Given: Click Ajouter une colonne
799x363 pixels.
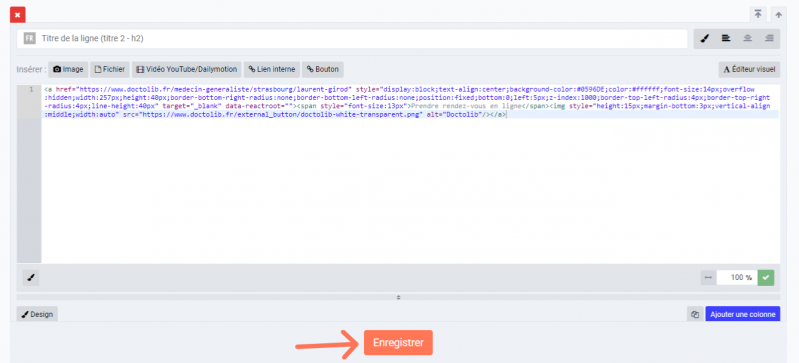Looking at the screenshot, I should [x=742, y=314].
